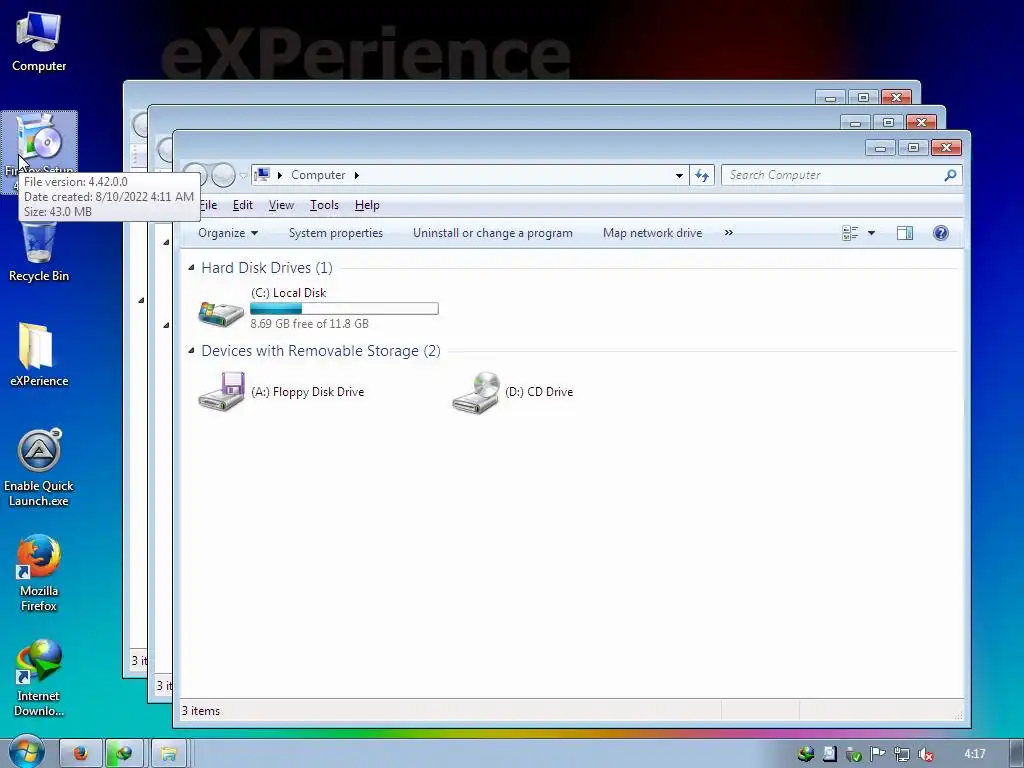Expand the arrow before Computer in breadcrumb
This screenshot has height=768, width=1024.
pos(280,175)
